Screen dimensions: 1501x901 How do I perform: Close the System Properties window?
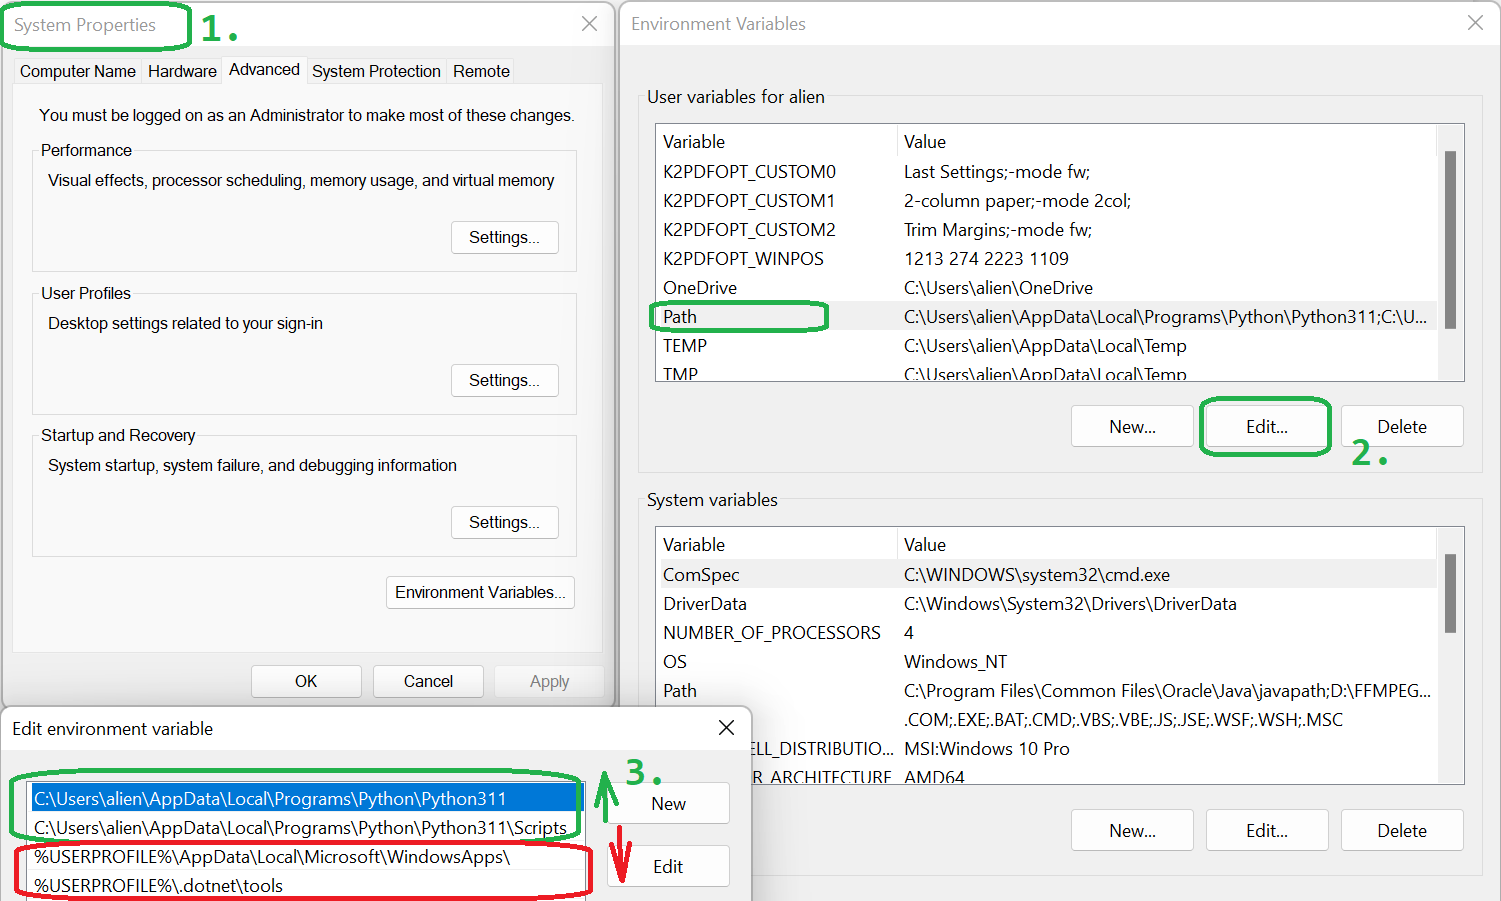click(x=589, y=24)
